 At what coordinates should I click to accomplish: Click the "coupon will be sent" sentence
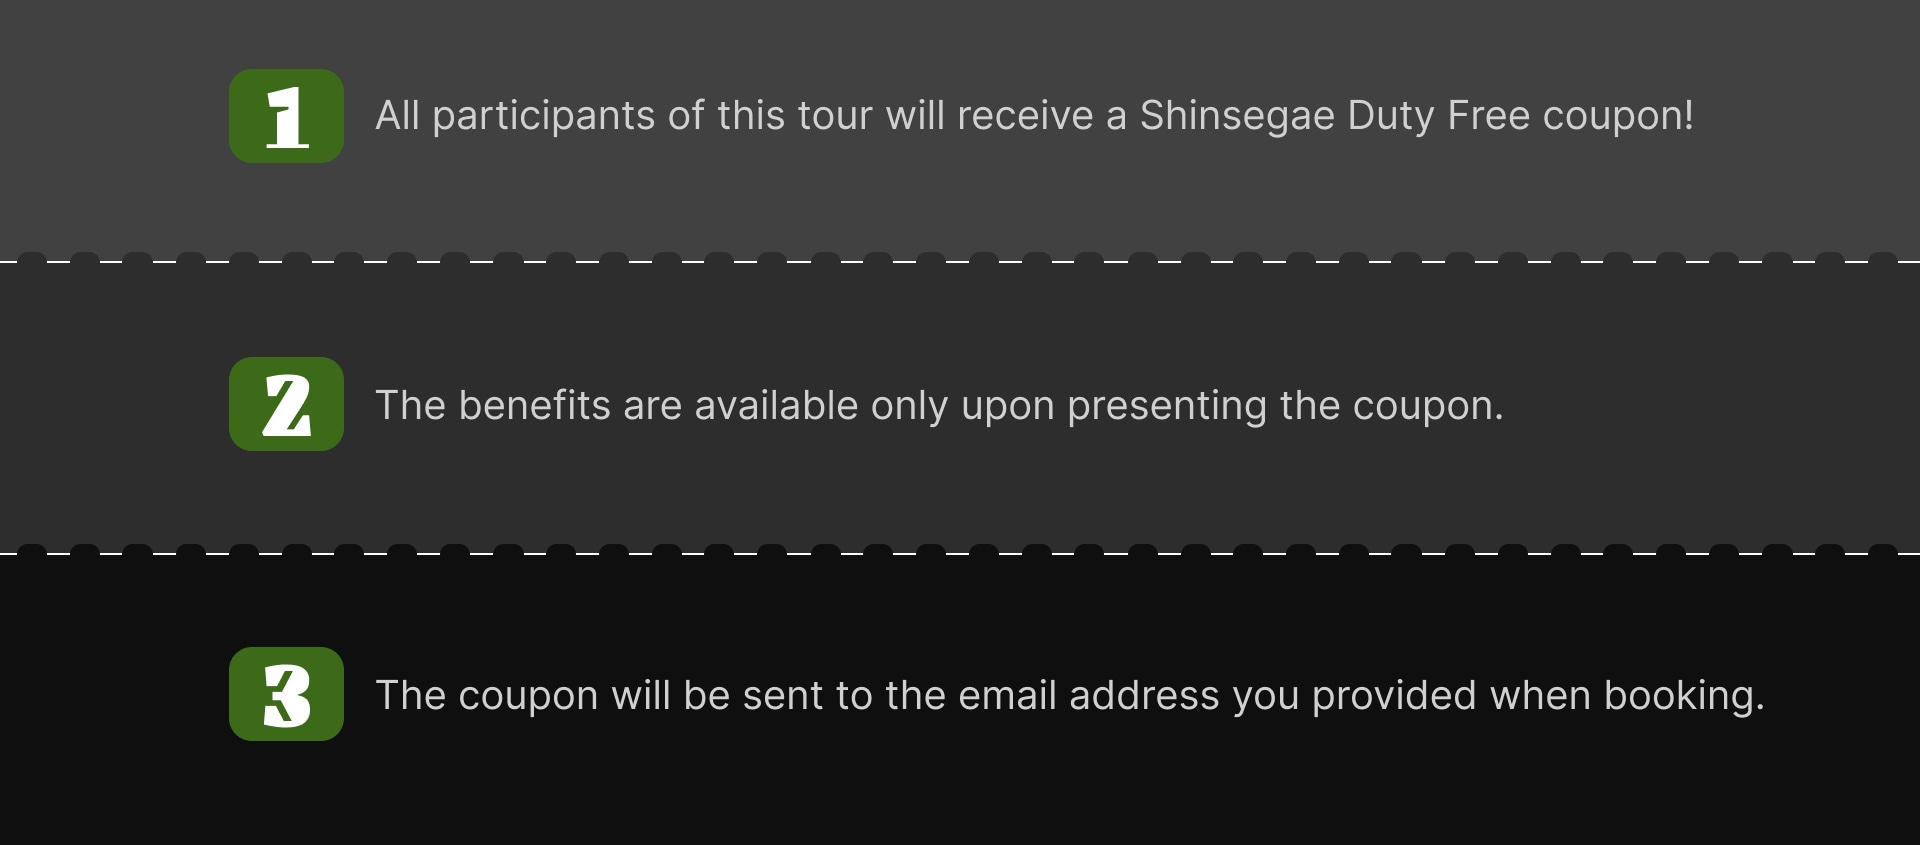pyautogui.click(x=1069, y=696)
